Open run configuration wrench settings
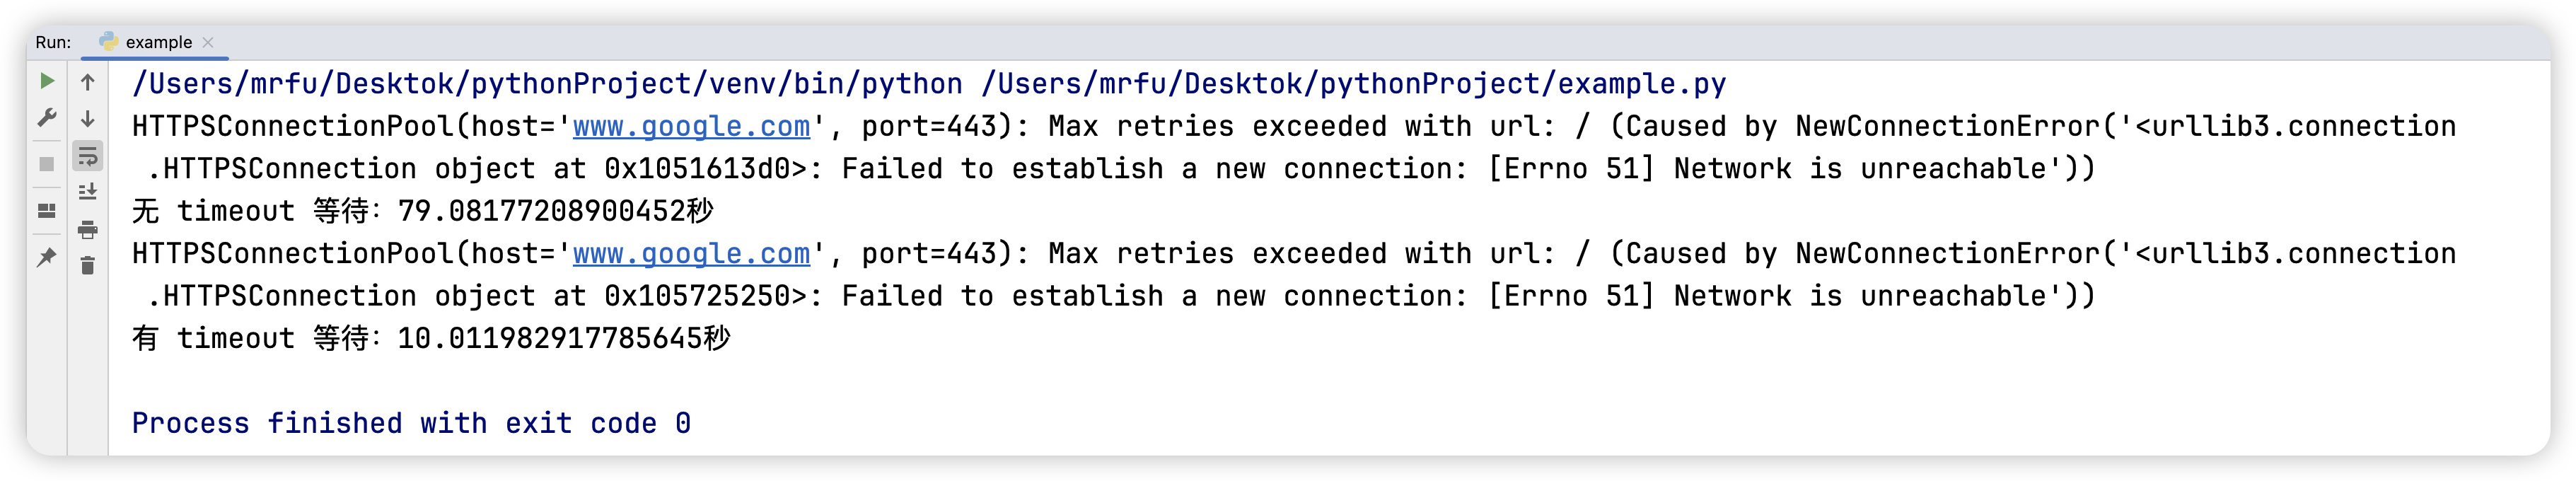 click(x=47, y=118)
